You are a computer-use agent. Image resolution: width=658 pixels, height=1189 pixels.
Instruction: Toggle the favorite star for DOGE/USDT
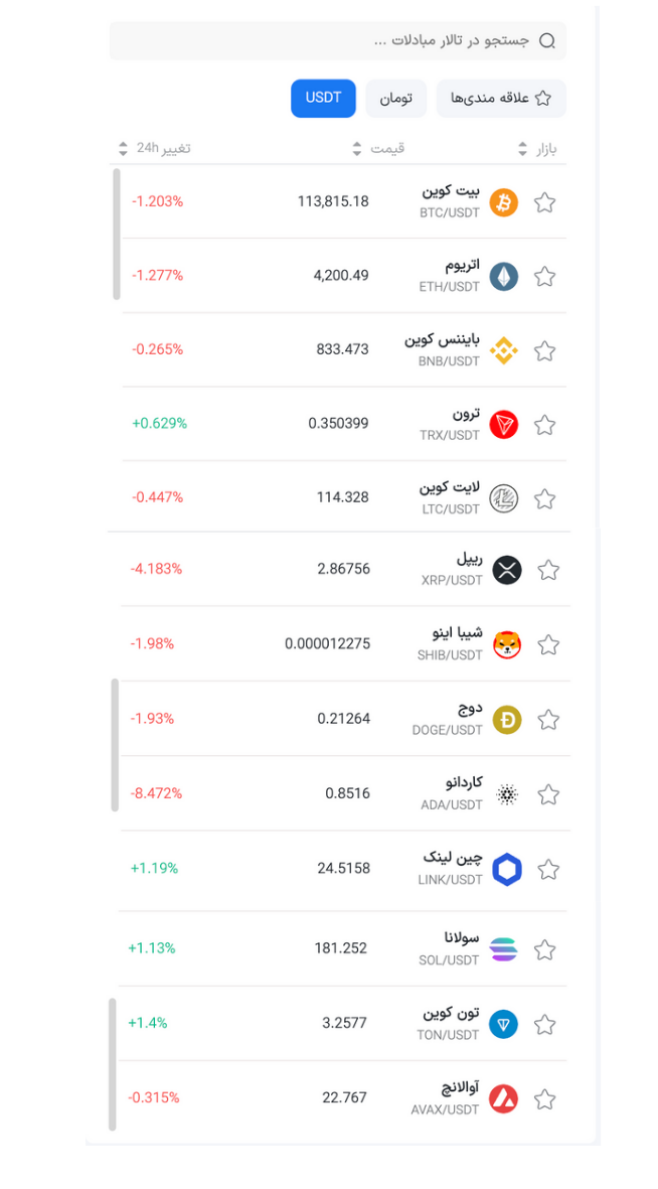548,719
